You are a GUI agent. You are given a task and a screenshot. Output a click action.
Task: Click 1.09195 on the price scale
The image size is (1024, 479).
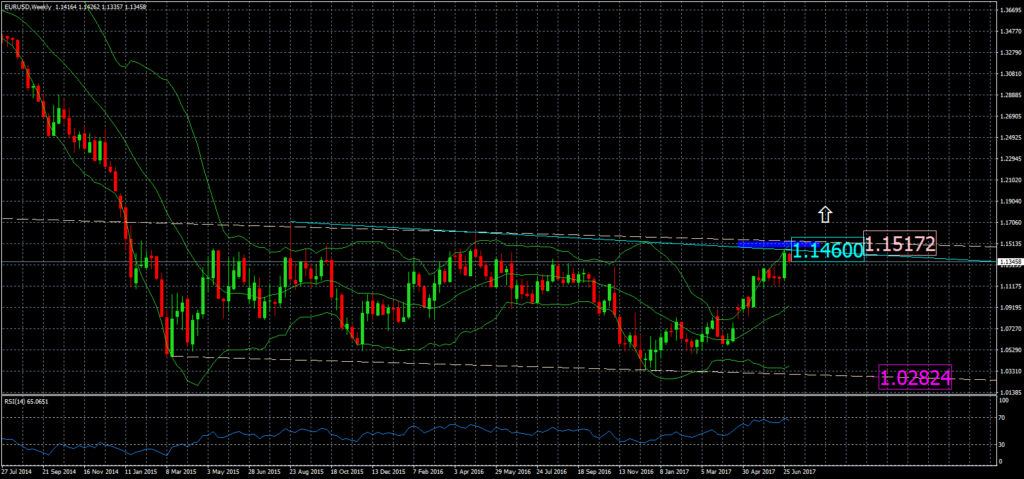(x=1009, y=308)
